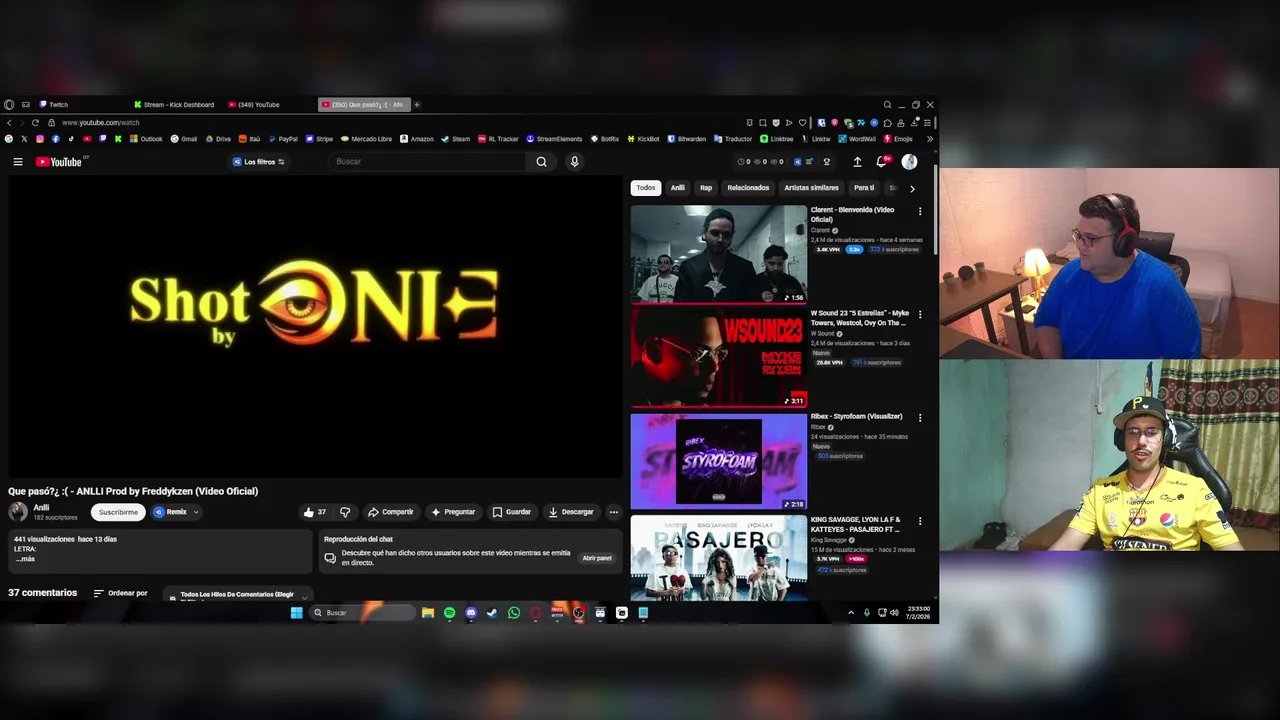Open the more actions ellipsis under the video
Viewport: 1280px width, 720px height.
coord(614,512)
